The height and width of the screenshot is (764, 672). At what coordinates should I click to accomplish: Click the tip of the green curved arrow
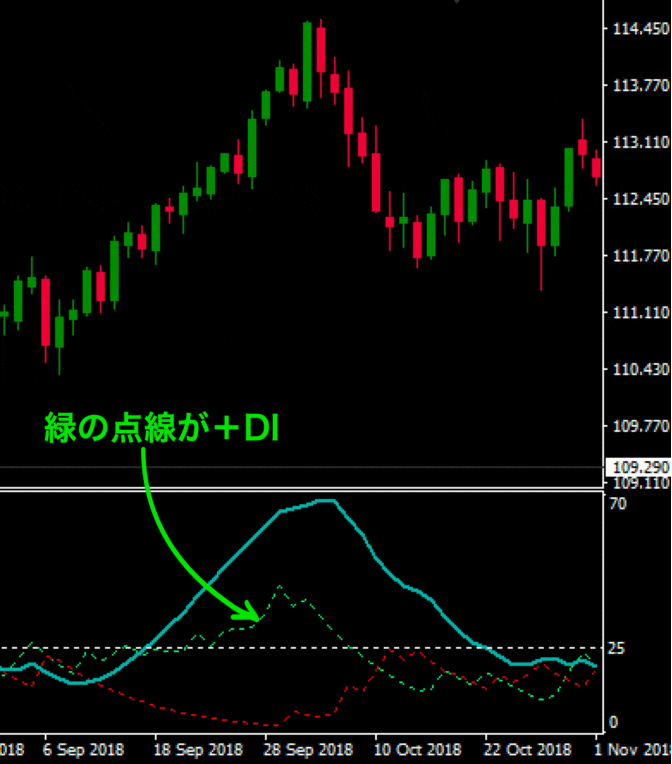coord(258,617)
